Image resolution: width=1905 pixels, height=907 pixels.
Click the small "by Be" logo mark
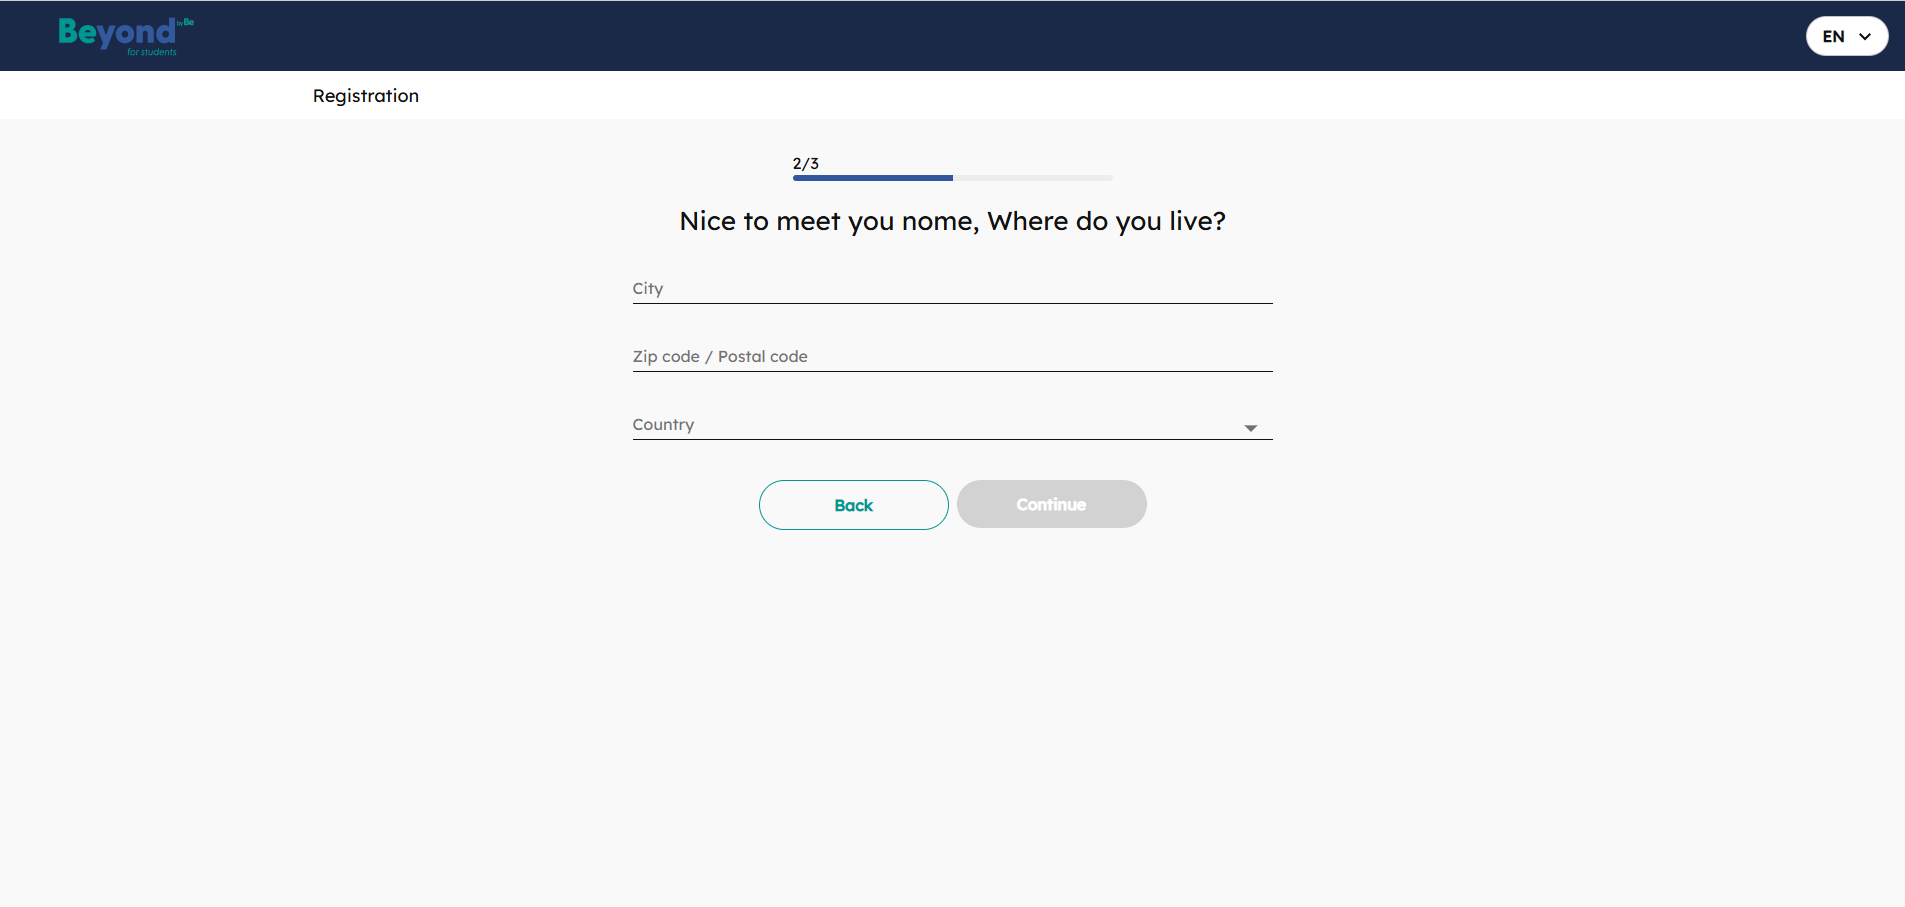186,22
